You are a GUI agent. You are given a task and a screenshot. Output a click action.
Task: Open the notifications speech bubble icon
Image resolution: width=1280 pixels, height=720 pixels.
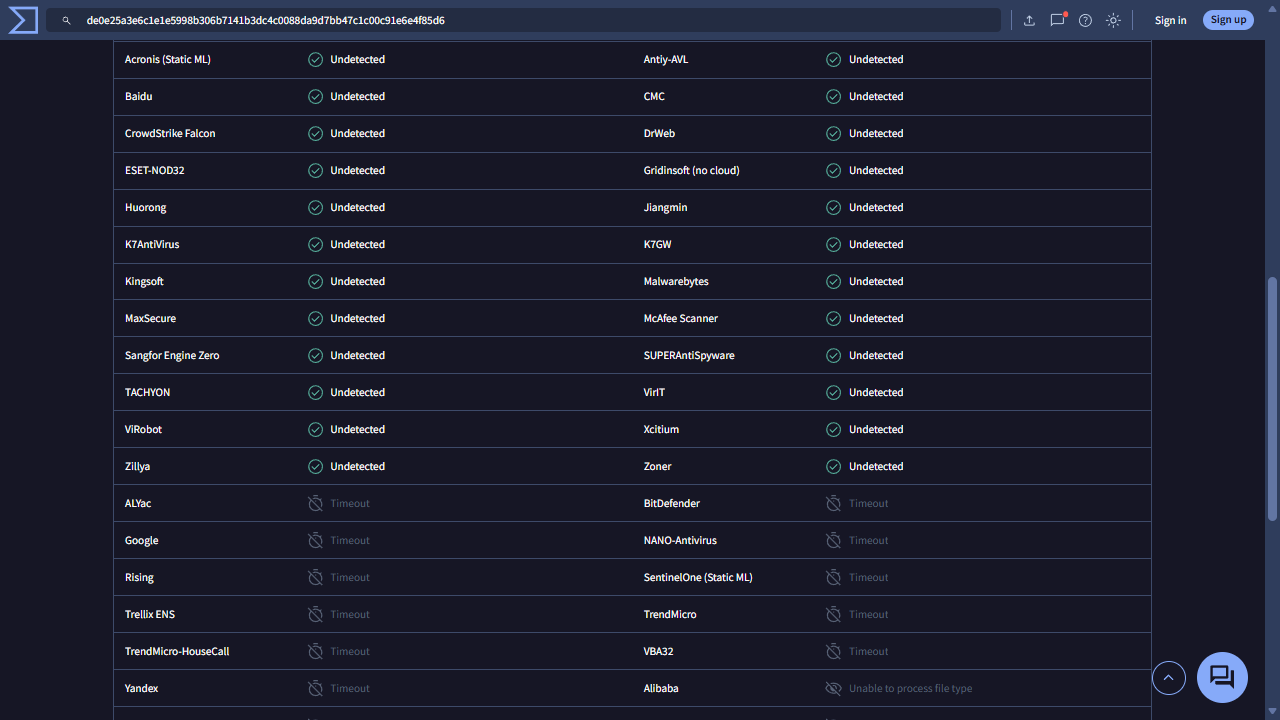1057,20
